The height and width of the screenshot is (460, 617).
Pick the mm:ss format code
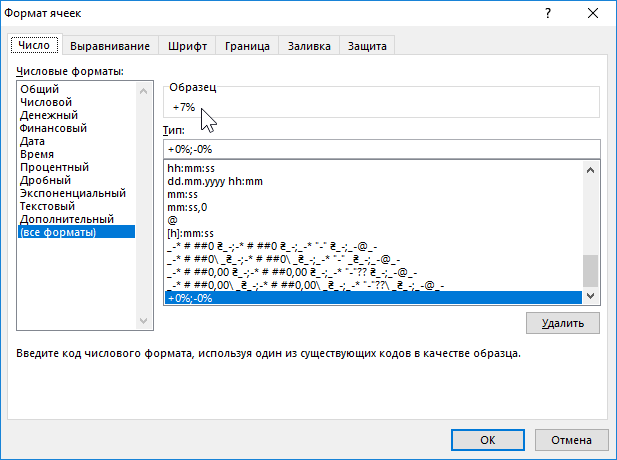[x=373, y=194]
